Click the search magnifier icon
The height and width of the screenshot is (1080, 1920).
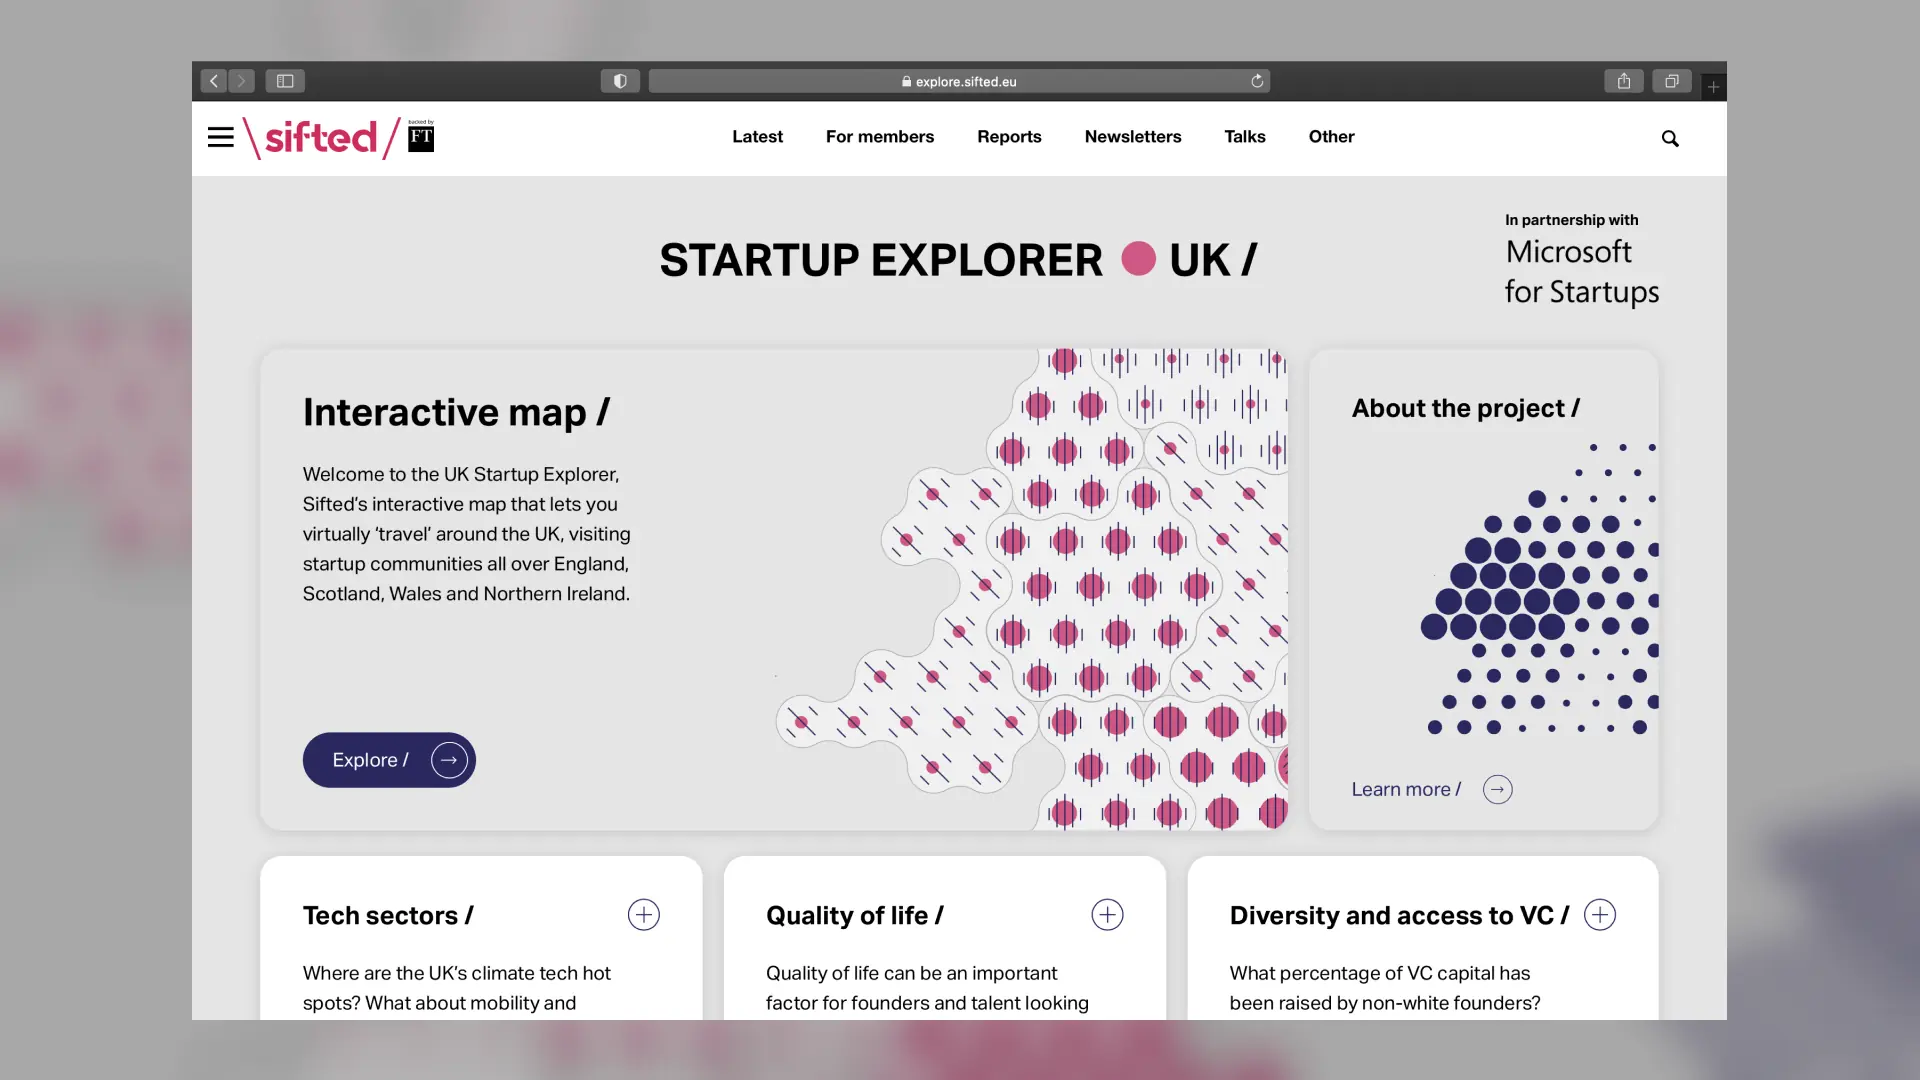[1670, 138]
